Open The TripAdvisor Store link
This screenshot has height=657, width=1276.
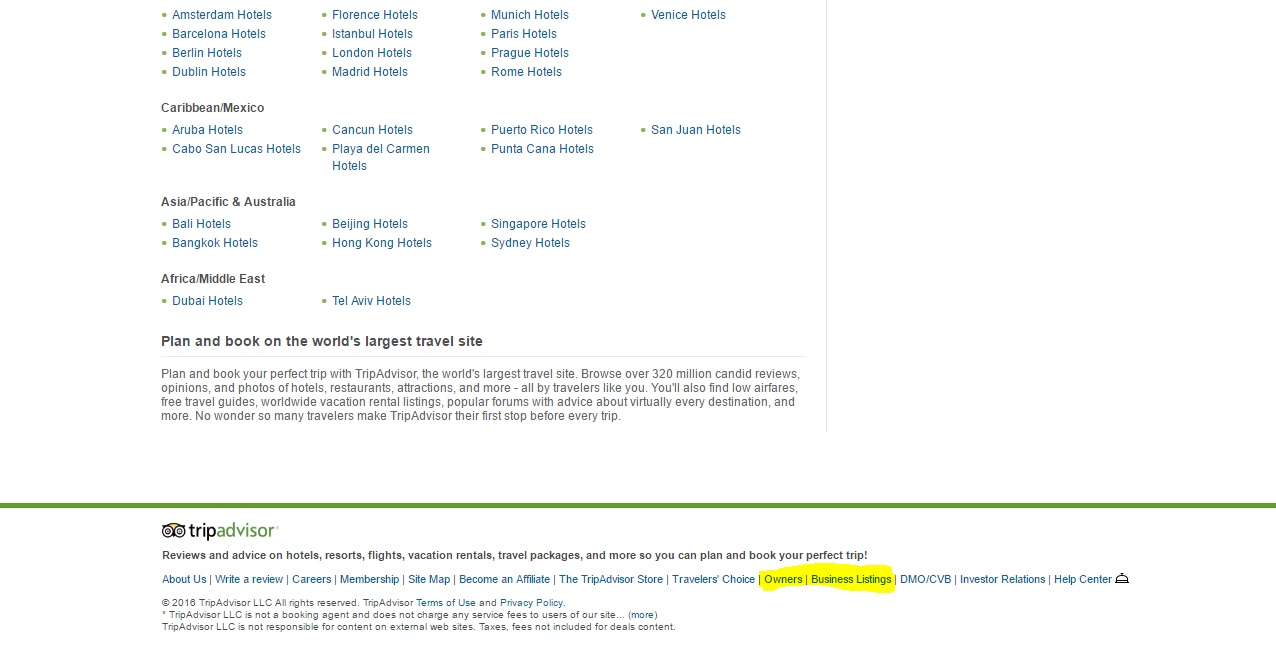click(x=611, y=580)
